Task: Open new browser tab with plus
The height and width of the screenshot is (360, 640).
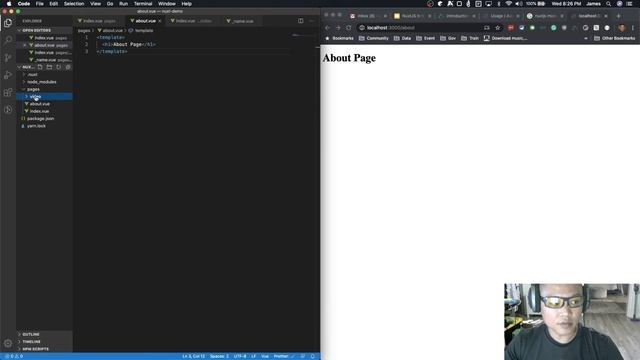Action: click(x=619, y=16)
